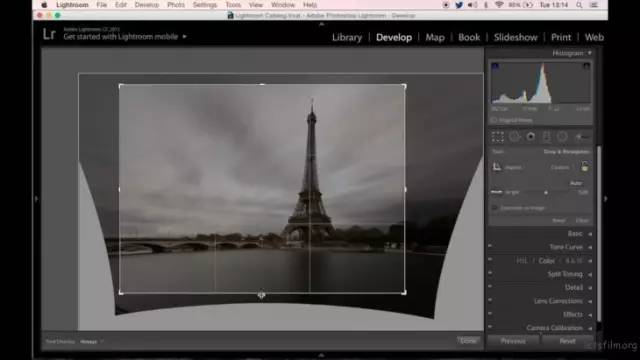Toggle highlight clipping indicator in histogram
This screenshot has width=640, height=360.
pos(587,66)
